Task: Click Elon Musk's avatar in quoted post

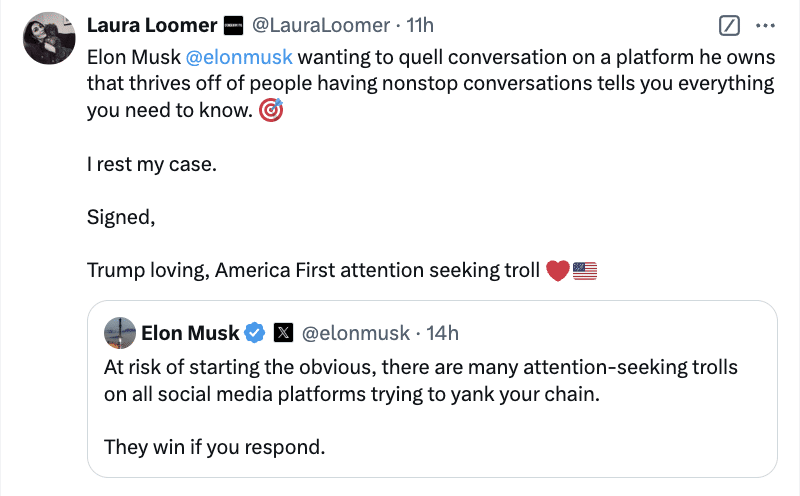Action: (120, 333)
